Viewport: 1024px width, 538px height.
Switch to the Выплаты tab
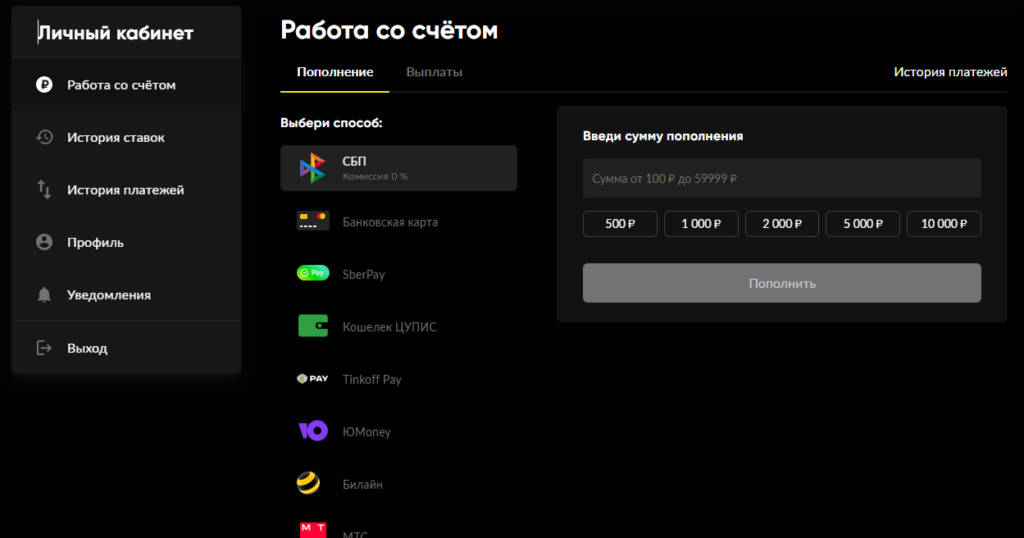click(434, 72)
